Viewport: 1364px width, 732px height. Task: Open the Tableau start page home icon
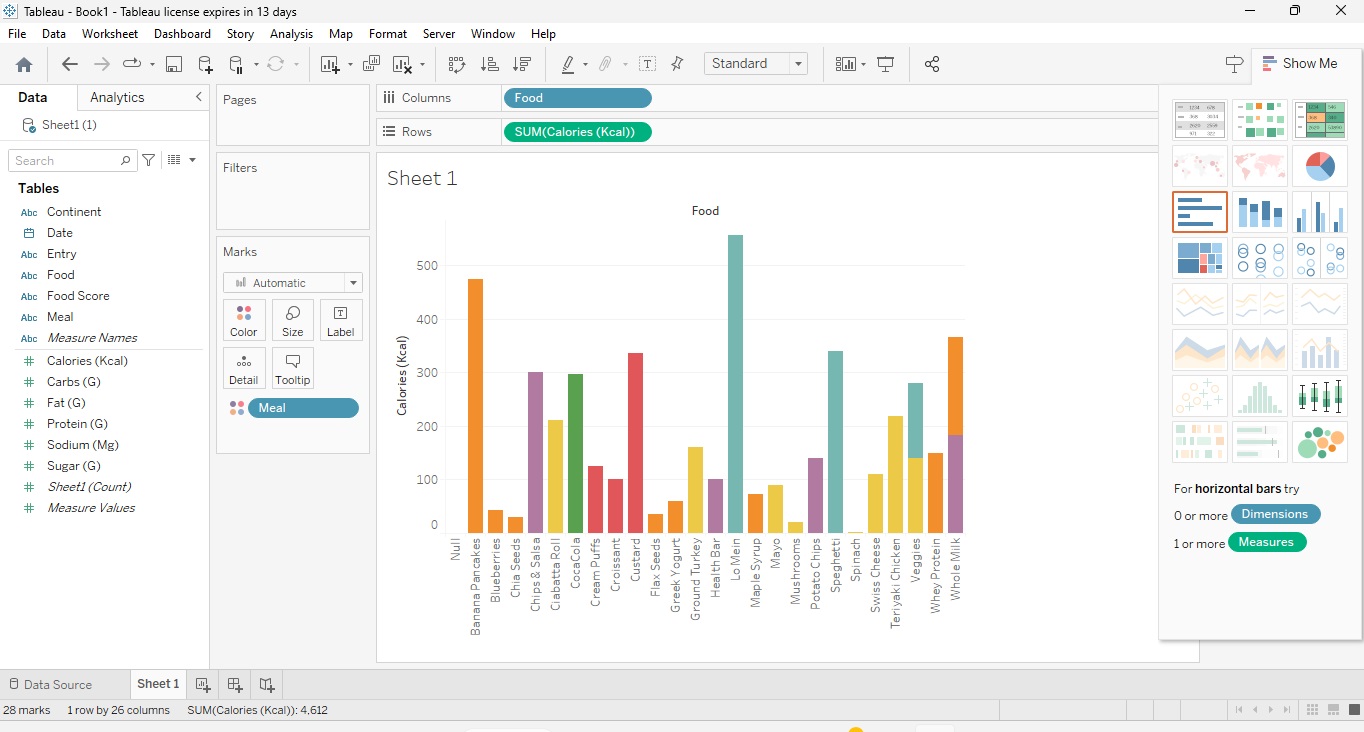[24, 64]
